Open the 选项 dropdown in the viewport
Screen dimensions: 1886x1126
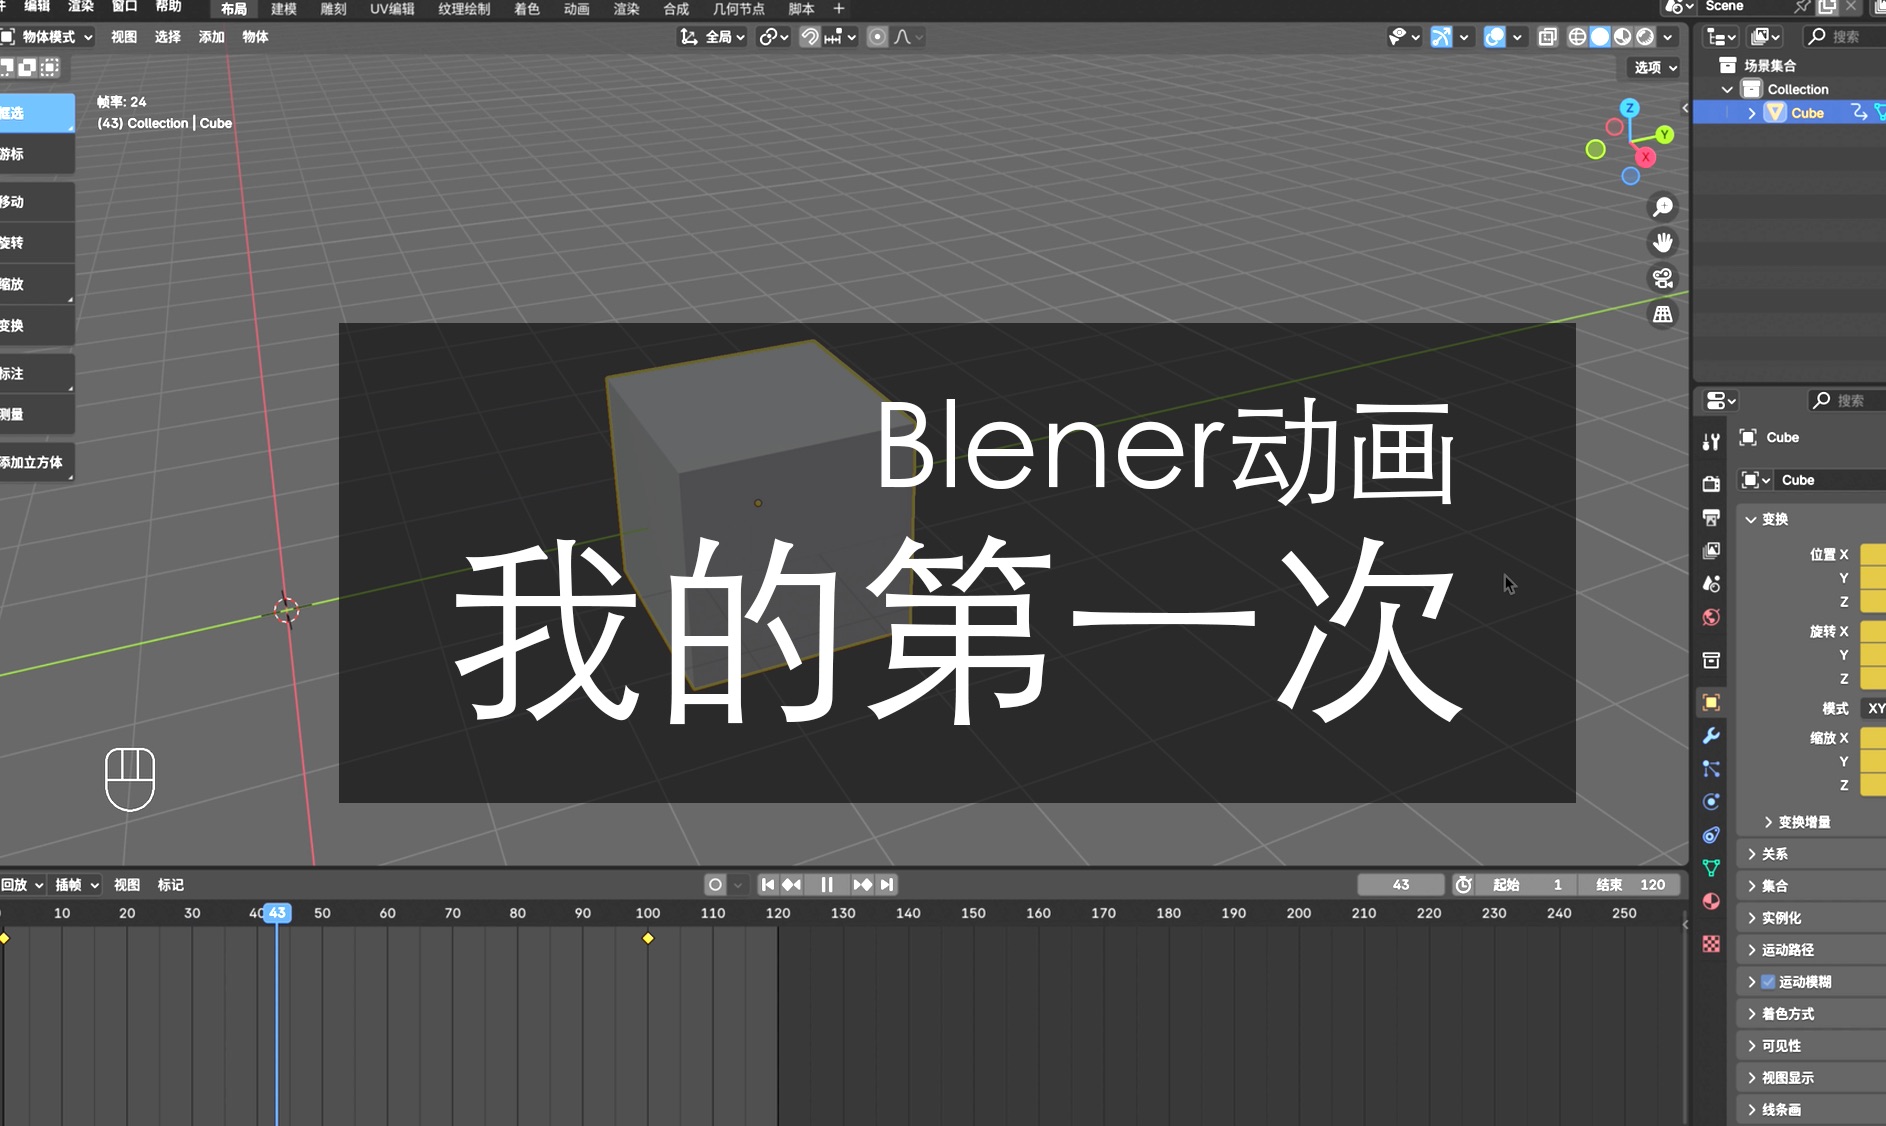pos(1650,68)
